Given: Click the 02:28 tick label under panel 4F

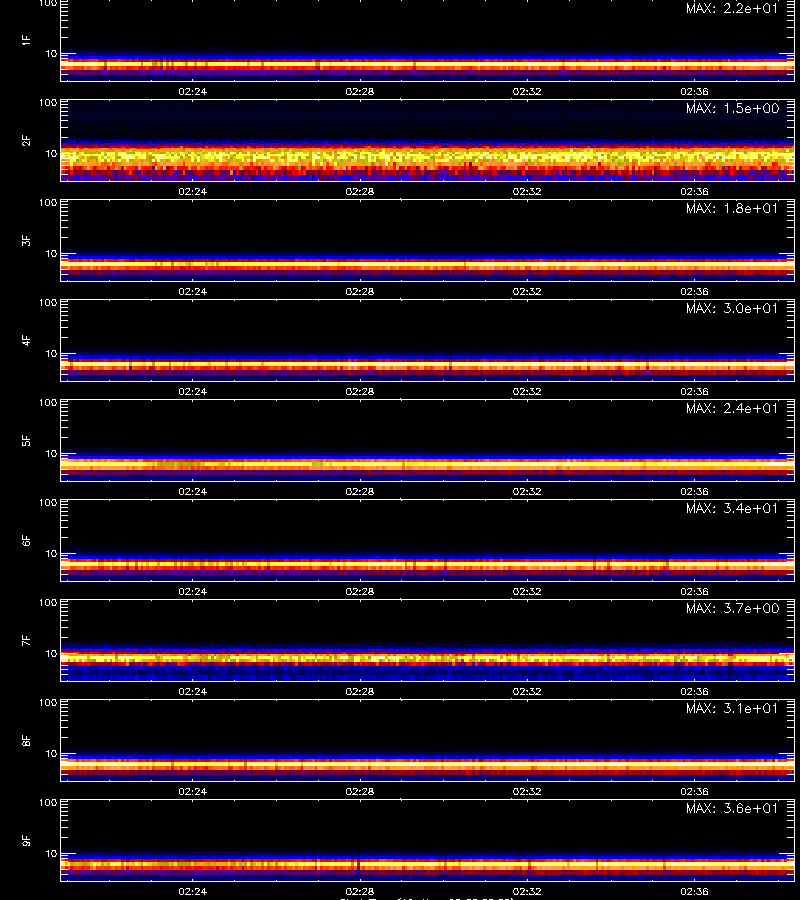Looking at the screenshot, I should click(360, 391).
